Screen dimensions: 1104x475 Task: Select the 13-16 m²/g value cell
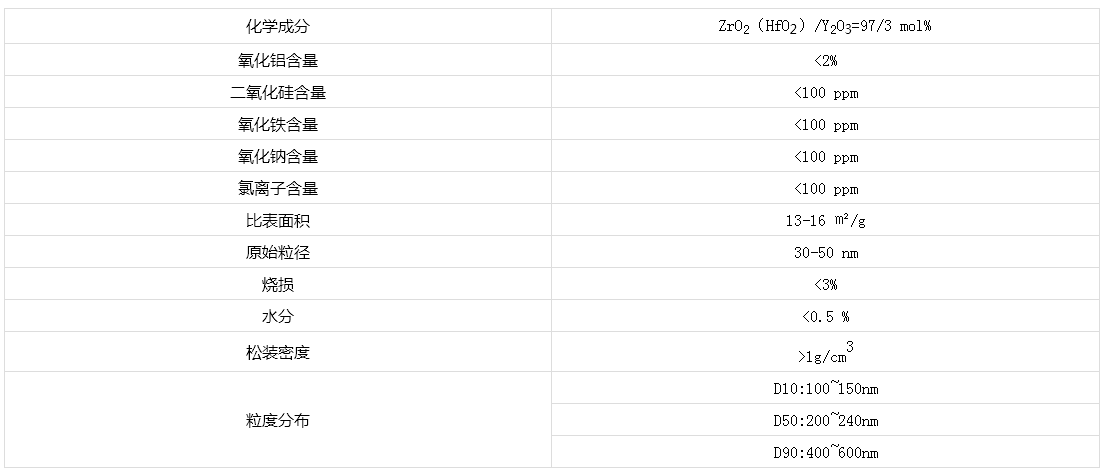(x=825, y=221)
